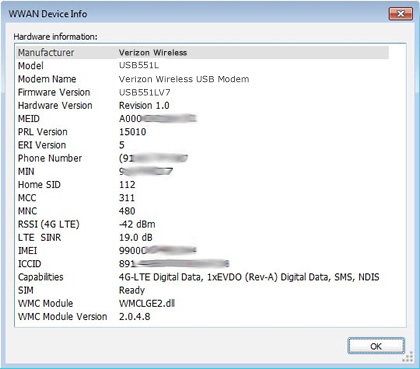Select the Home SID label

coord(39,185)
